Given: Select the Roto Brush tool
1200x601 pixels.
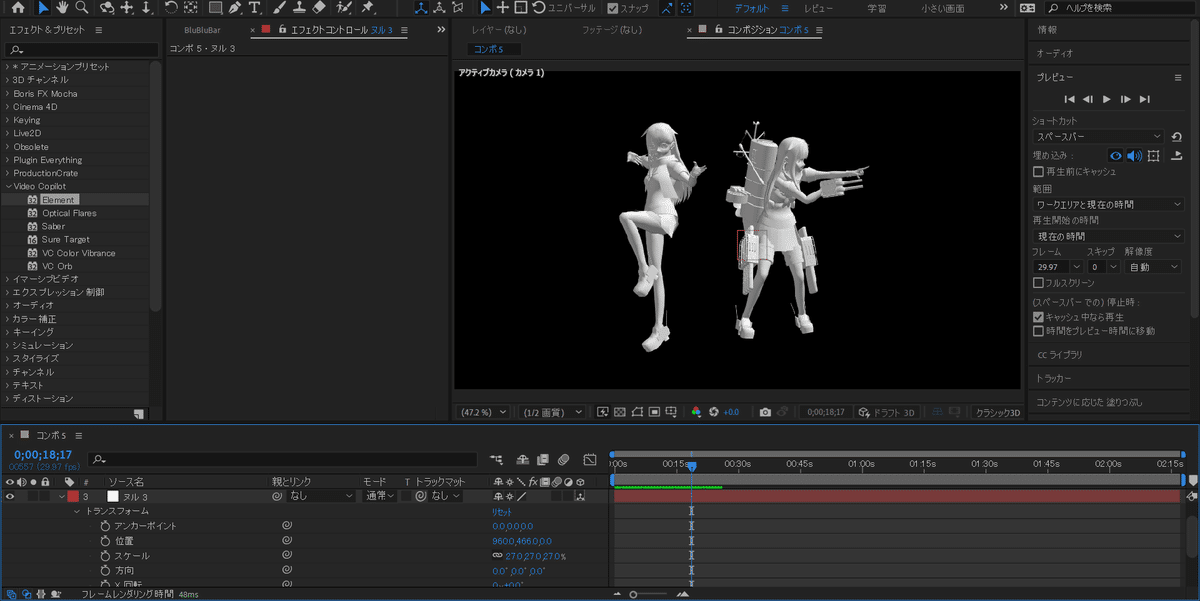Looking at the screenshot, I should coord(343,8).
